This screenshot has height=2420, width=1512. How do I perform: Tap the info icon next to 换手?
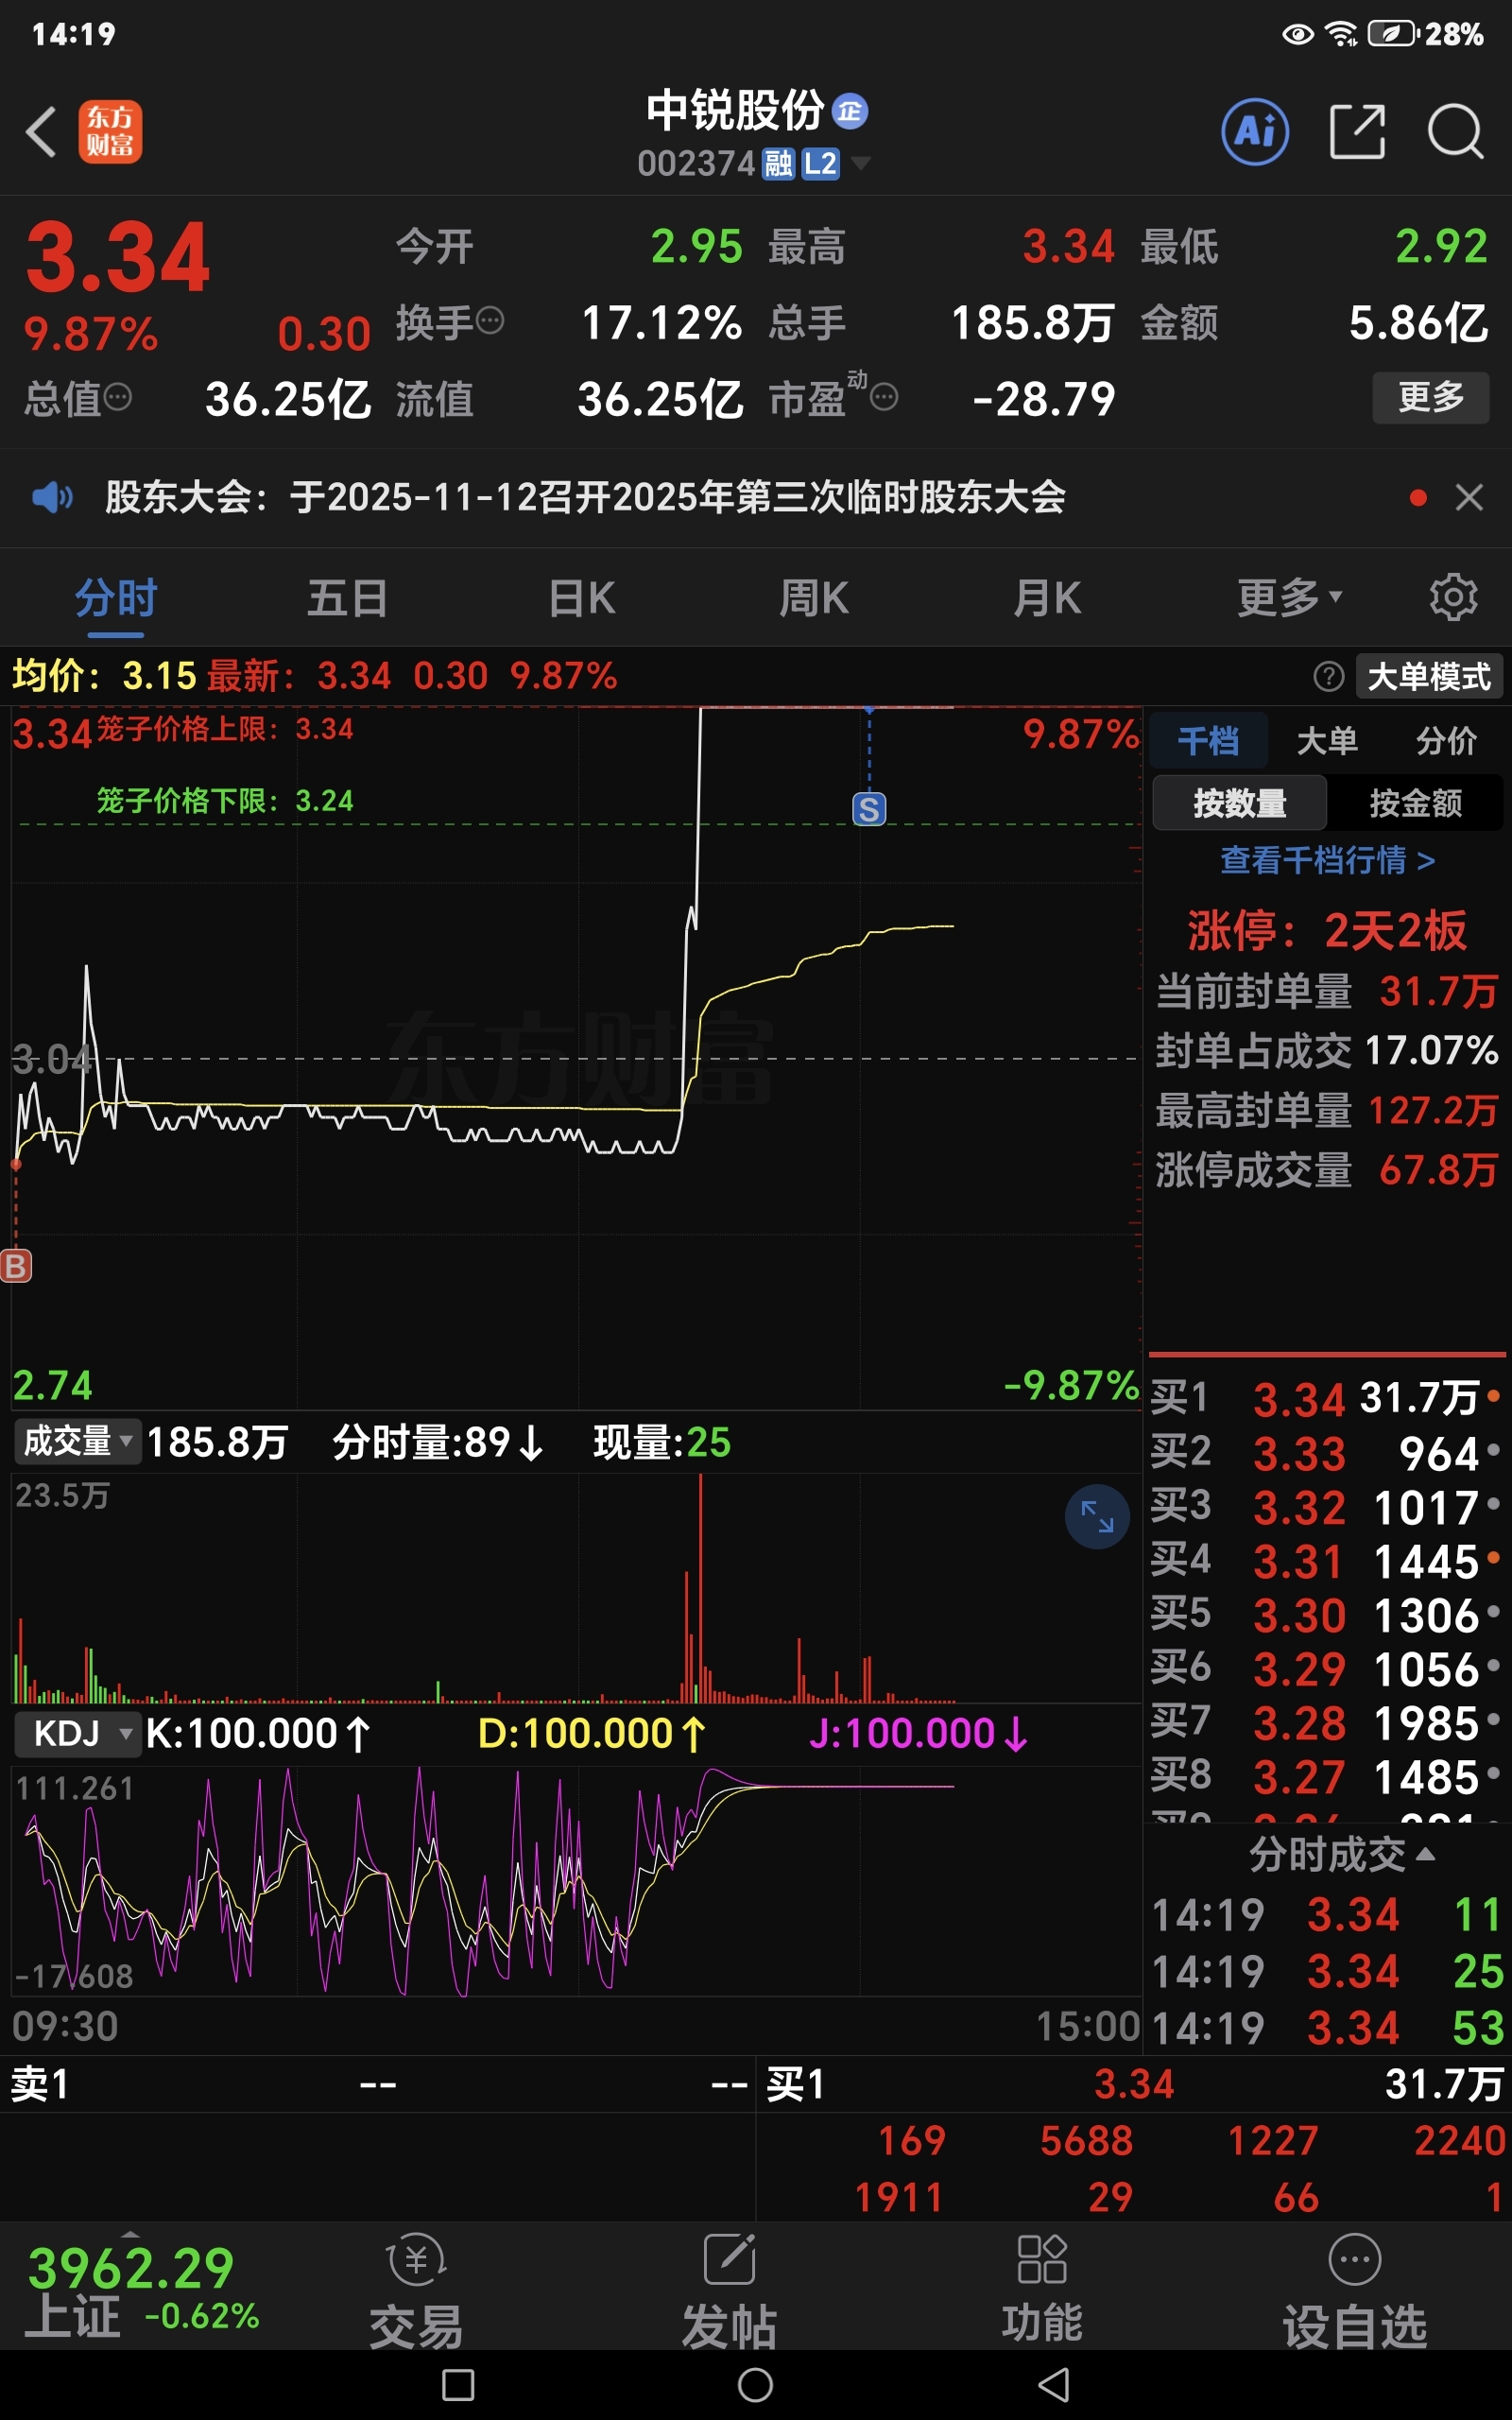coord(490,321)
